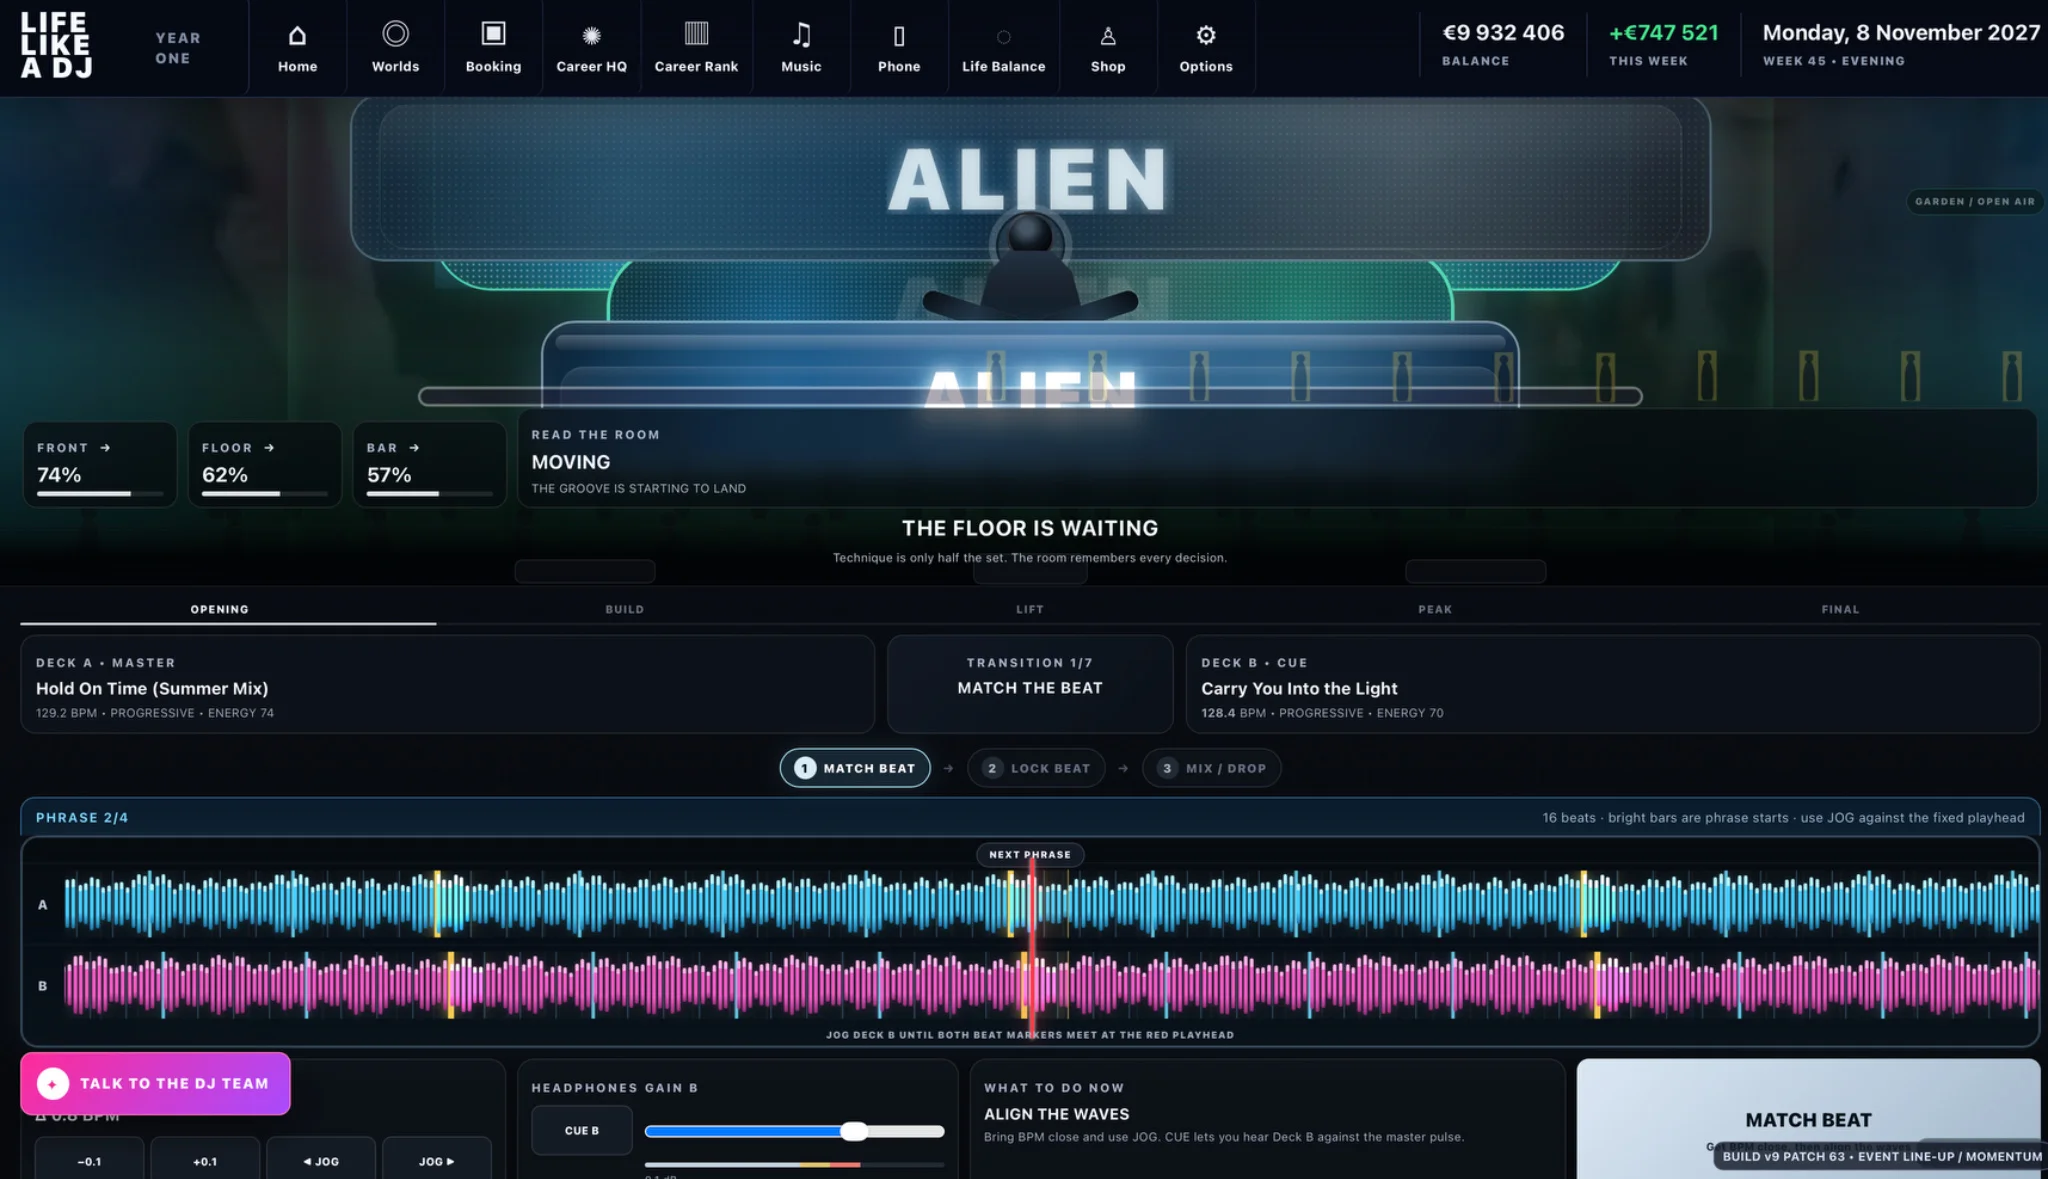Expand the Bar crowd stat arrow
The width and height of the screenshot is (2048, 1179).
coord(414,448)
